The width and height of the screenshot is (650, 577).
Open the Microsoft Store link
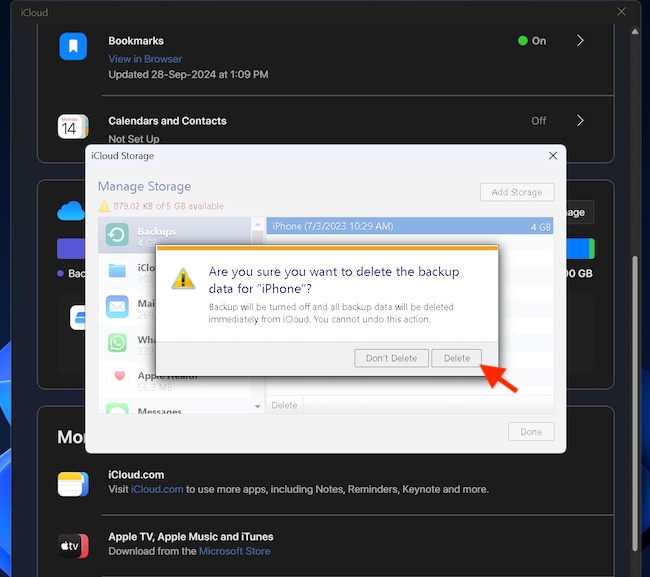coord(234,551)
